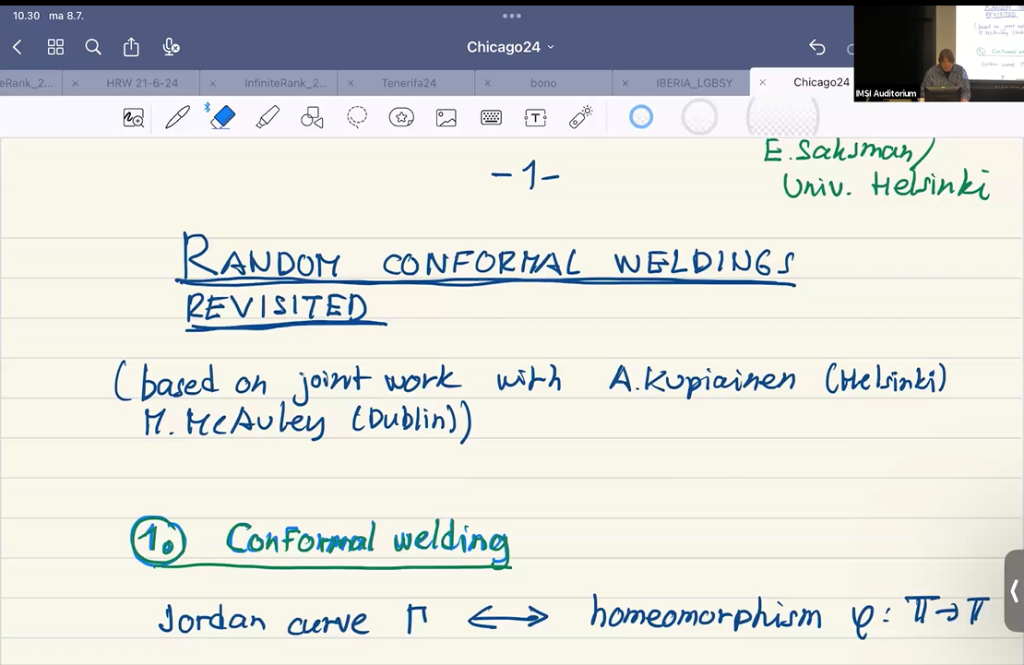
Task: Select the Lasso selection tool
Action: point(356,117)
